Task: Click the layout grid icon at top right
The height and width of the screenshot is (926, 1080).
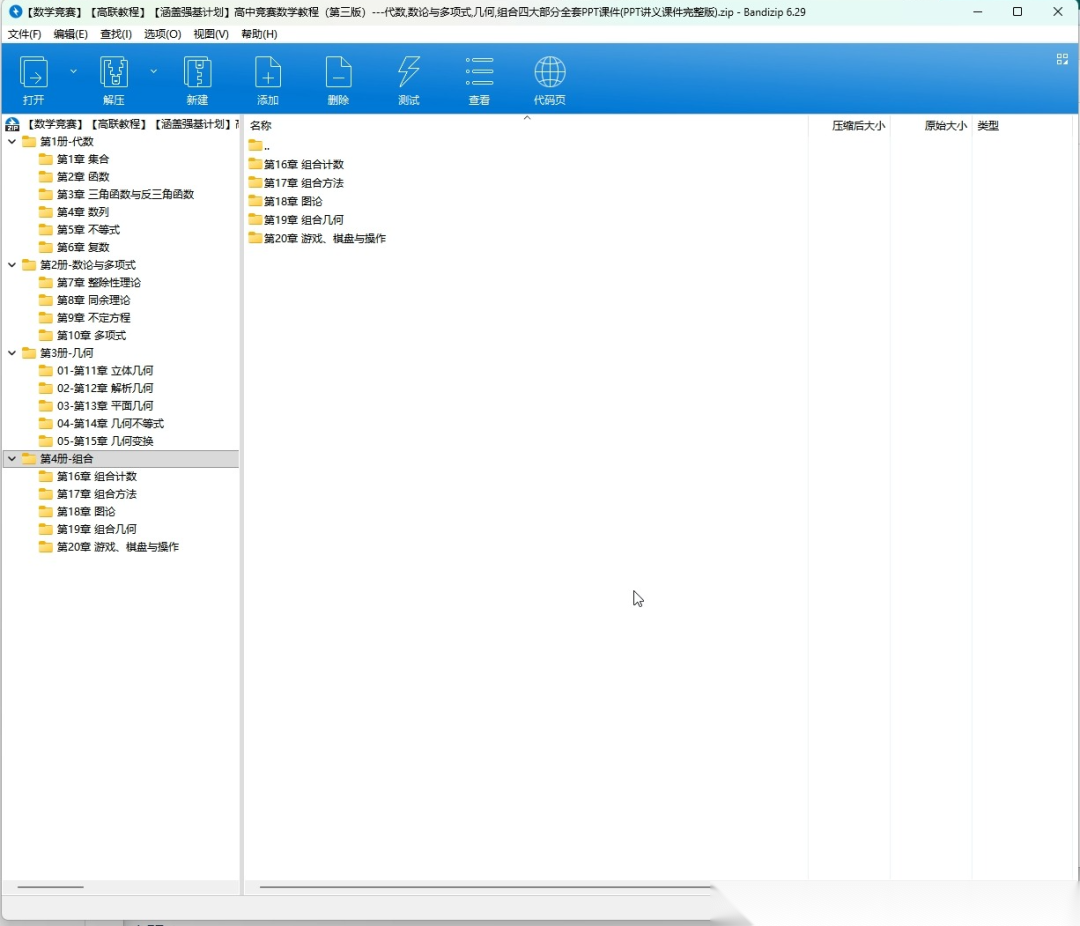Action: coord(1062,60)
